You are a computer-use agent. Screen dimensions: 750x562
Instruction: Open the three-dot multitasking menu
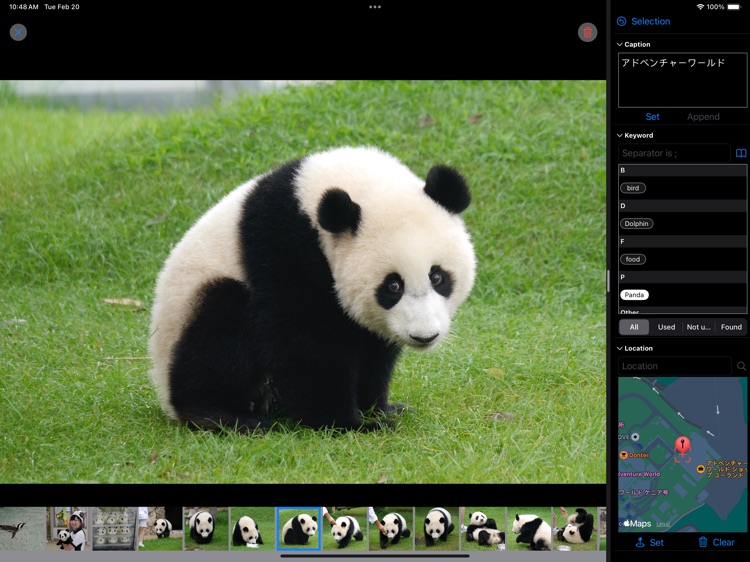375,7
